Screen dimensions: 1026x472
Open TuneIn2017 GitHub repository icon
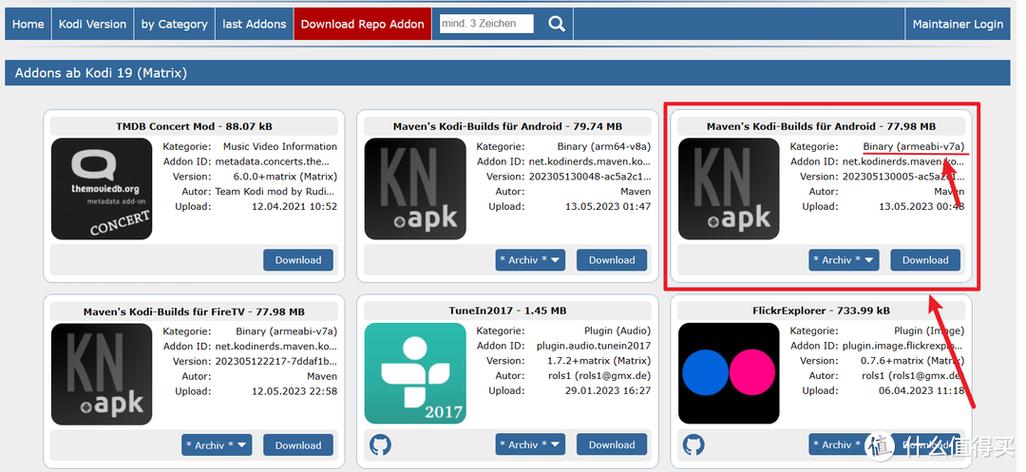click(380, 445)
